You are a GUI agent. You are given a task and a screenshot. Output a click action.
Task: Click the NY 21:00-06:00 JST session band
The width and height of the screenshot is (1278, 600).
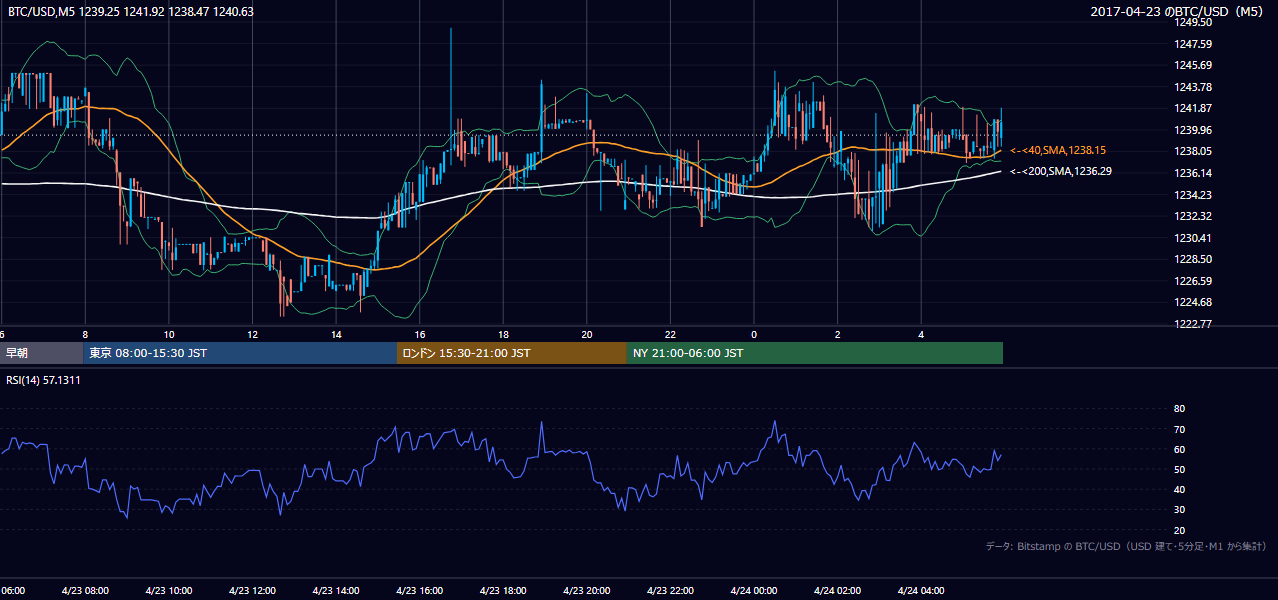(815, 353)
